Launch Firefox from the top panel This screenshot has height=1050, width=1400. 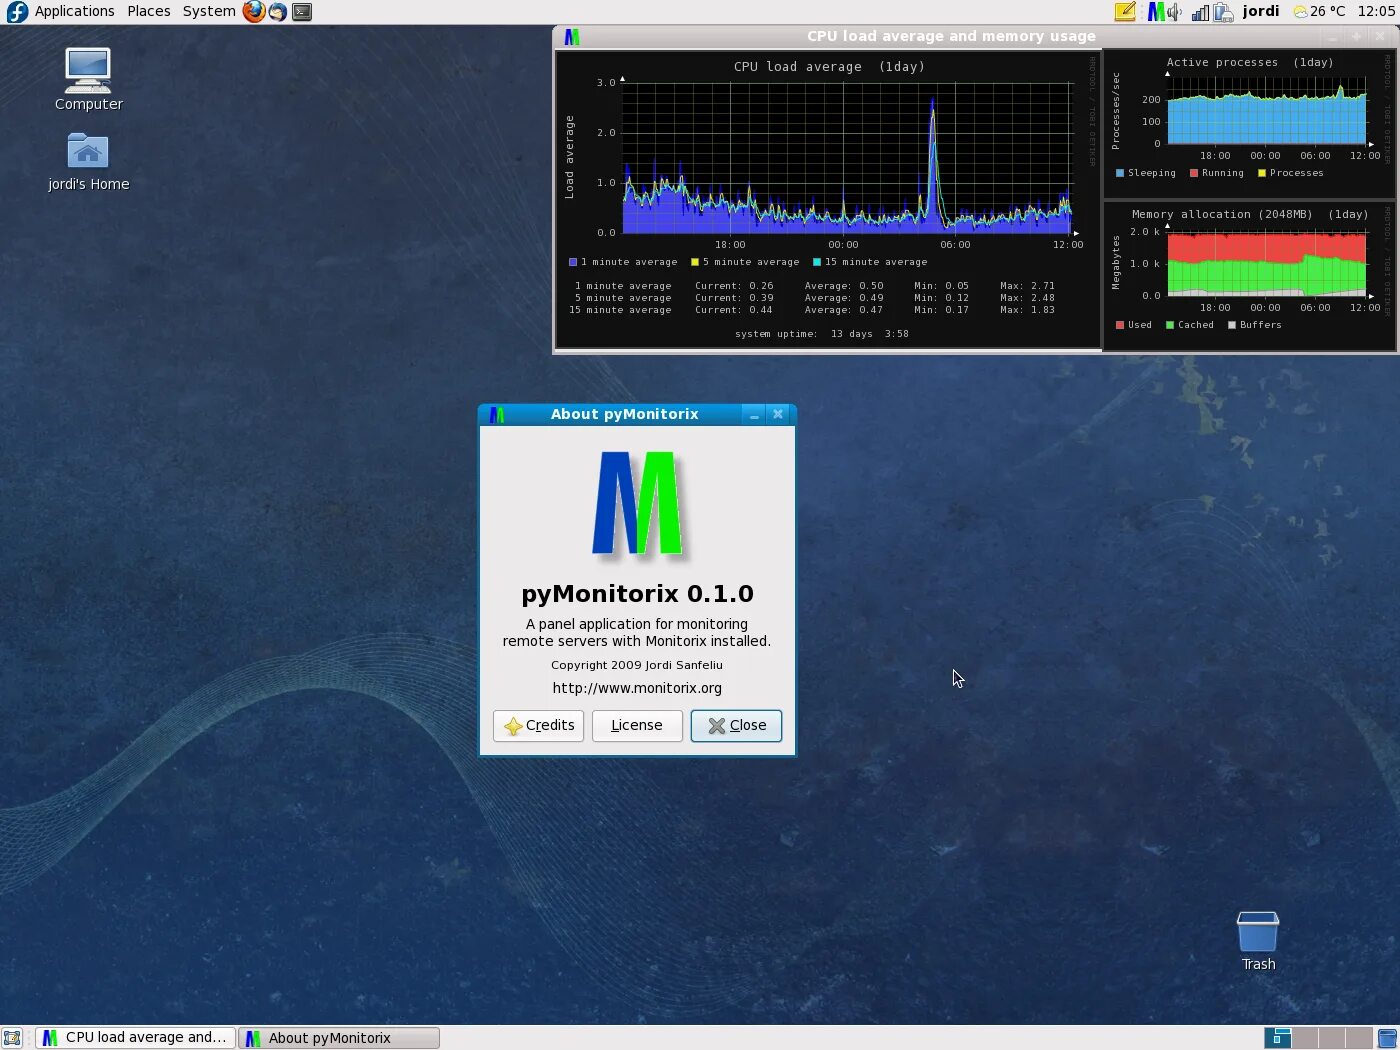tap(254, 12)
